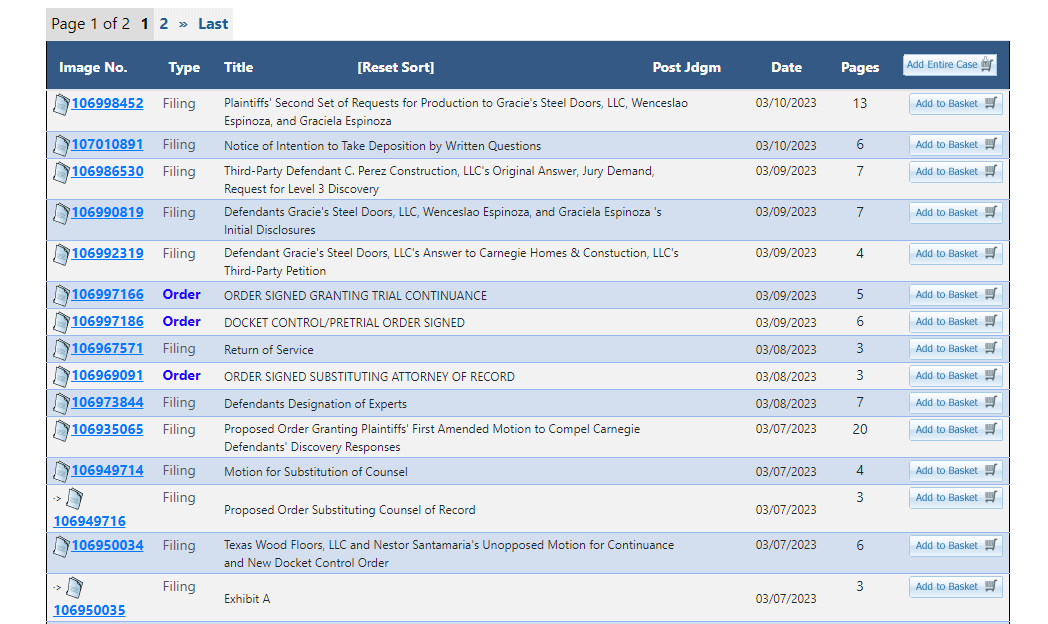The width and height of the screenshot is (1048, 624).
Task: Add Third-Party Petition answer to basket
Action: click(x=956, y=253)
